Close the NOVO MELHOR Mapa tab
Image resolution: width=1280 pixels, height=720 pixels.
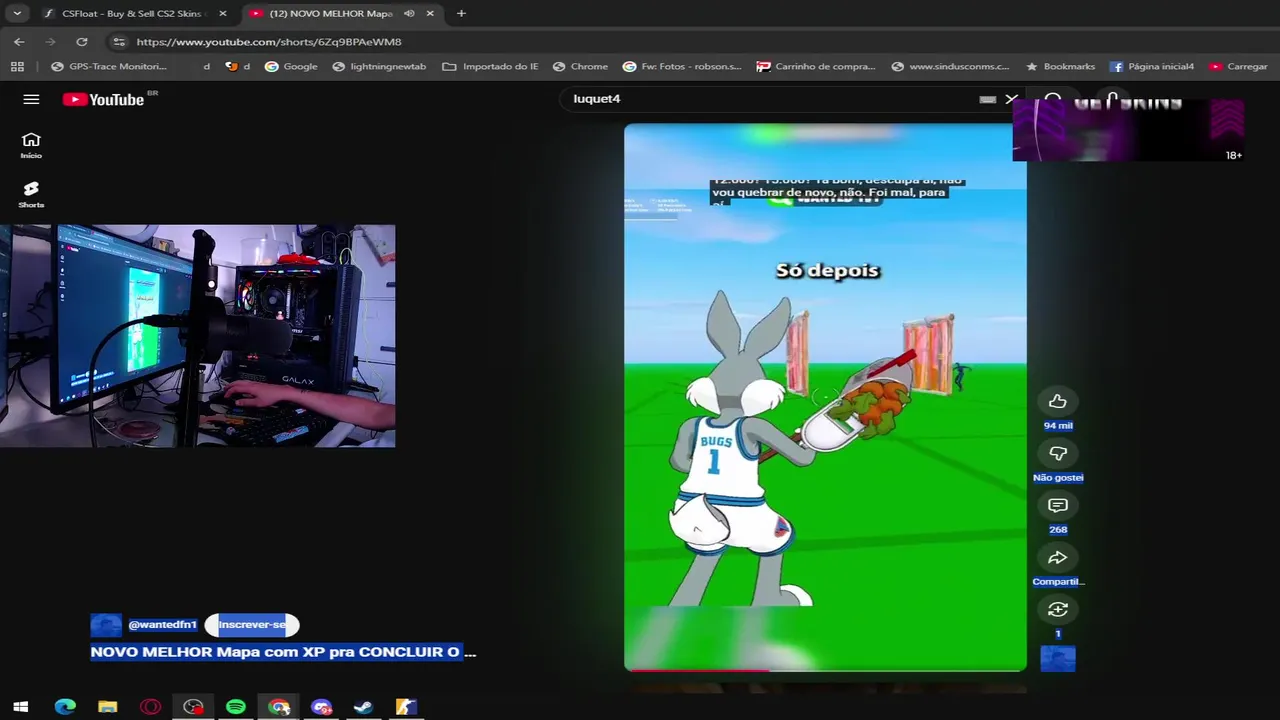[430, 13]
